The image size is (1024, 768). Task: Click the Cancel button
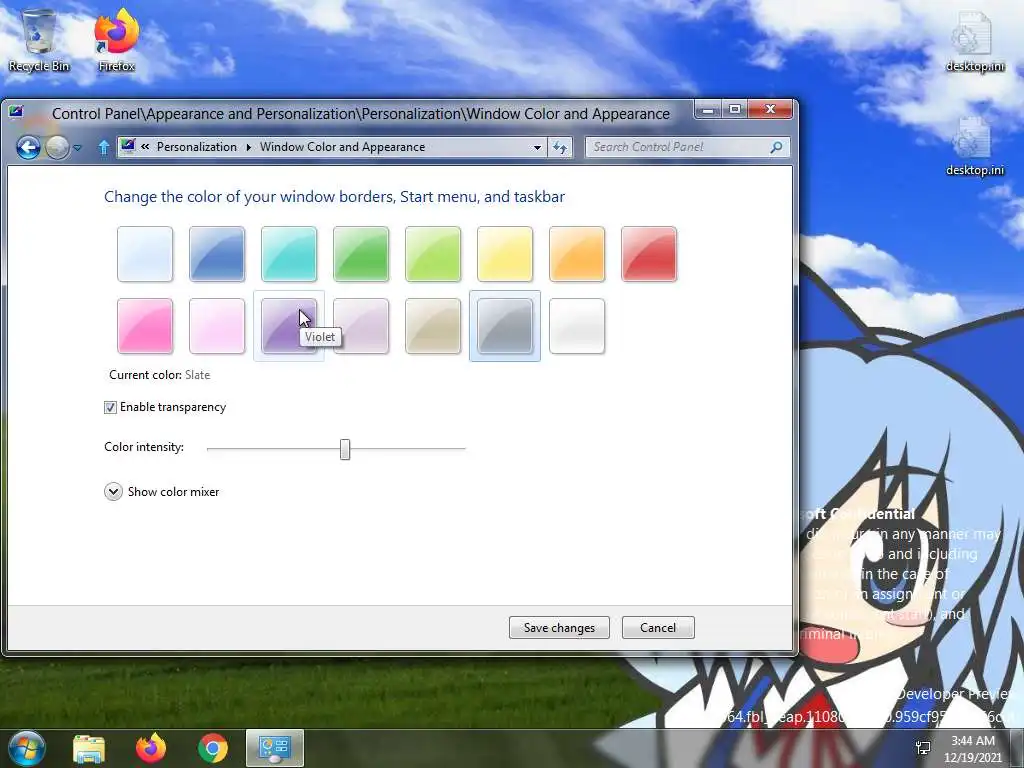(658, 628)
